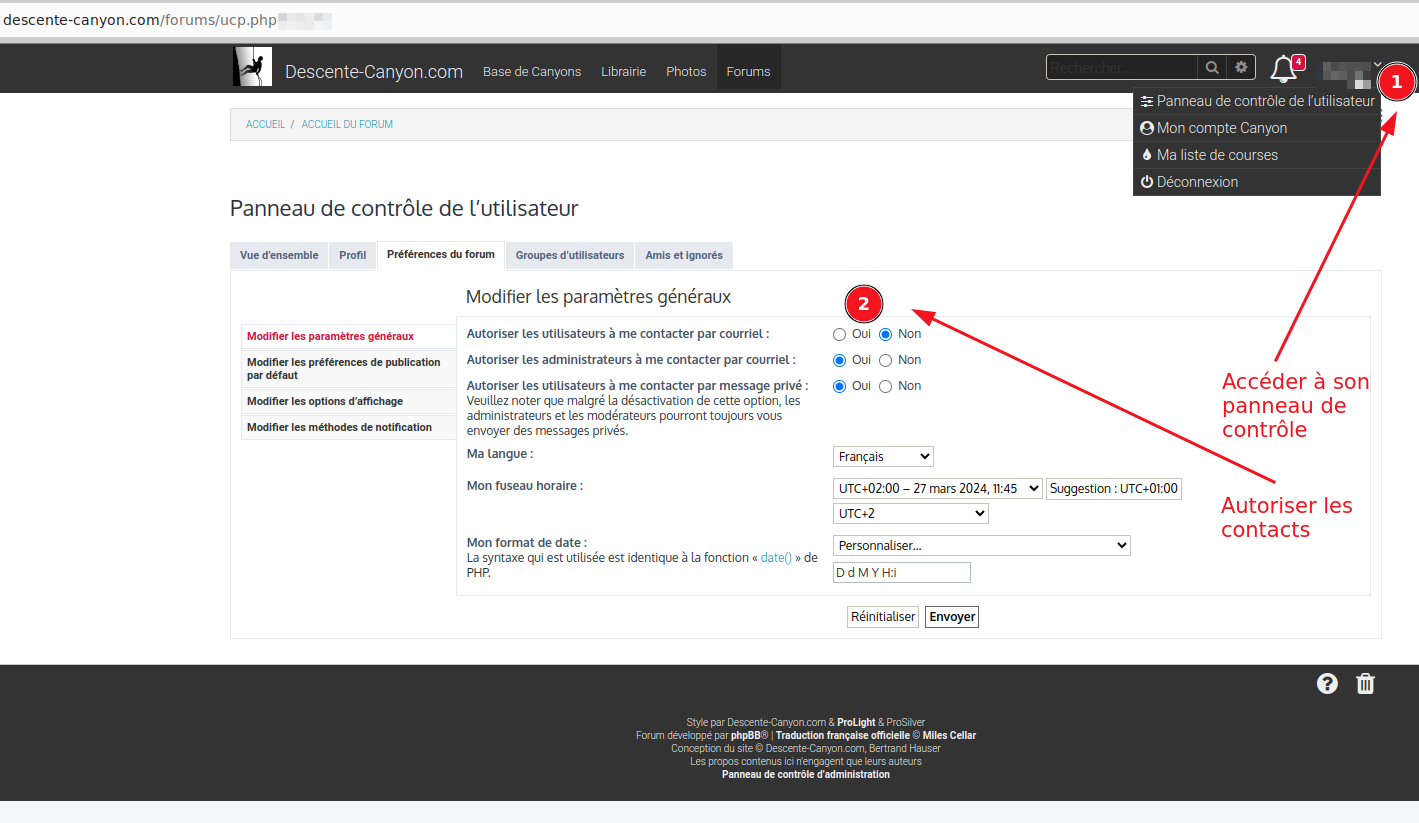Open Photos in top navigation

click(x=686, y=71)
